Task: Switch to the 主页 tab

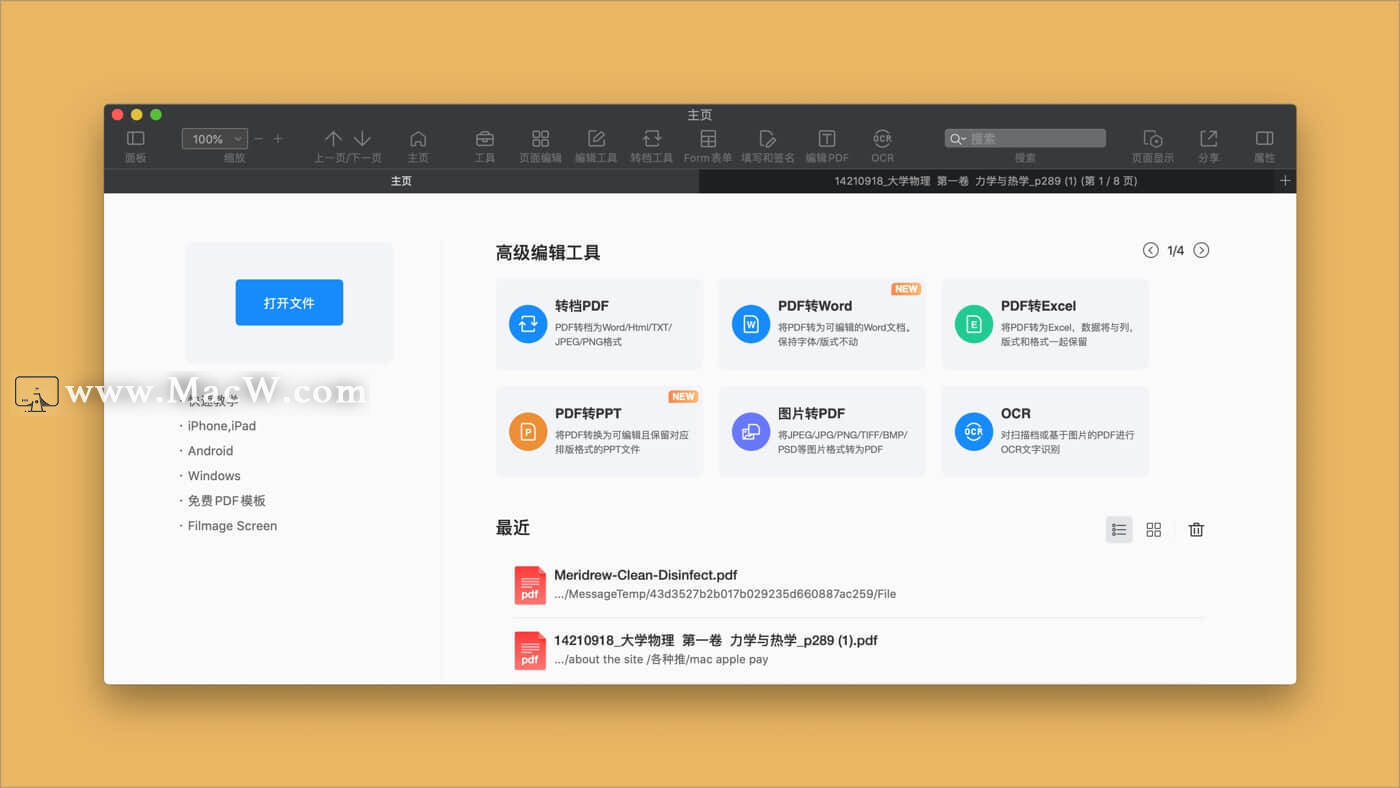Action: pos(401,181)
